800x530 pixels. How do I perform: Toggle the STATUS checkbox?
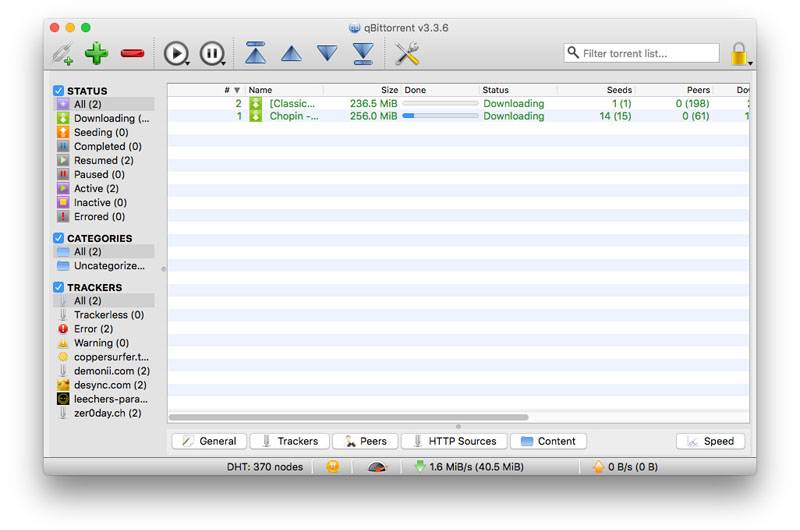59,91
